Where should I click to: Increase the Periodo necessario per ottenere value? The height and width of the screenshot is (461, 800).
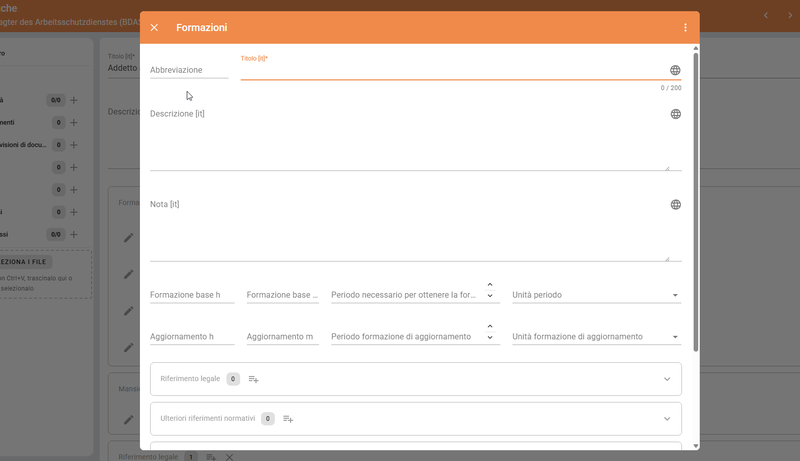click(490, 285)
